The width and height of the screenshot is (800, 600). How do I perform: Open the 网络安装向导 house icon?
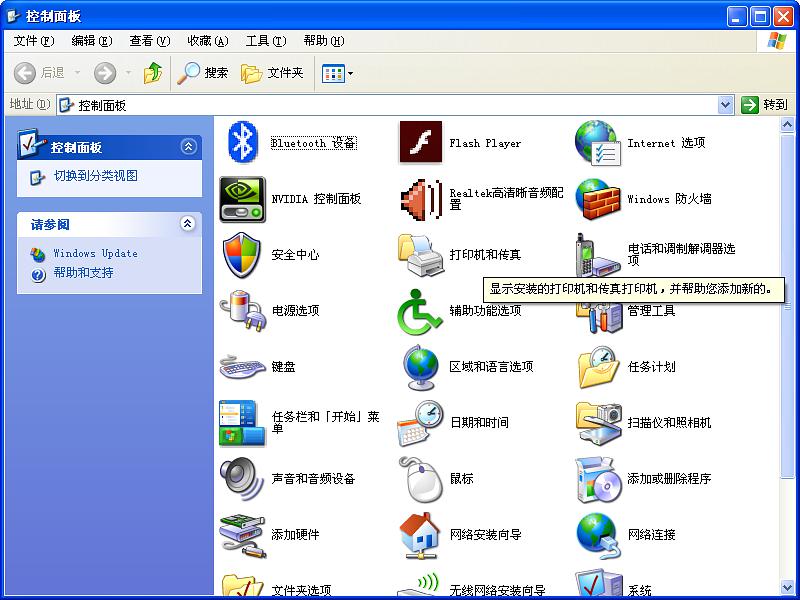(x=420, y=535)
